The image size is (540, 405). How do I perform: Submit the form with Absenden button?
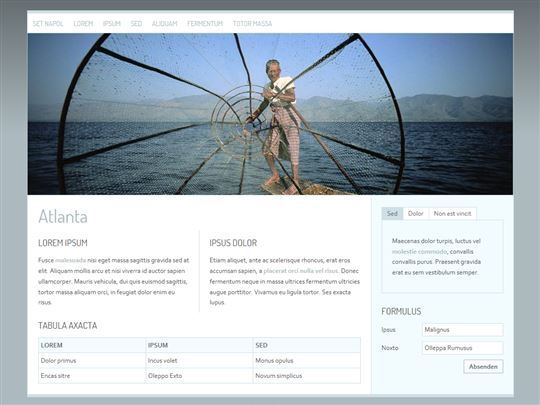[x=483, y=366]
